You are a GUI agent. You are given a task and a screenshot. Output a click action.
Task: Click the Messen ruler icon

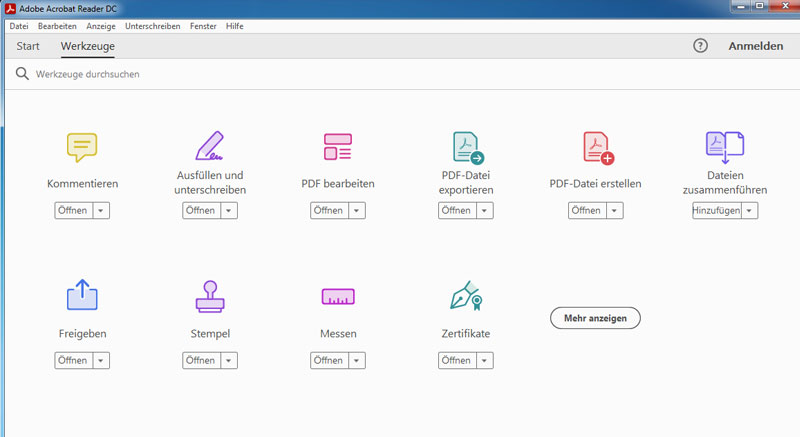click(x=337, y=297)
